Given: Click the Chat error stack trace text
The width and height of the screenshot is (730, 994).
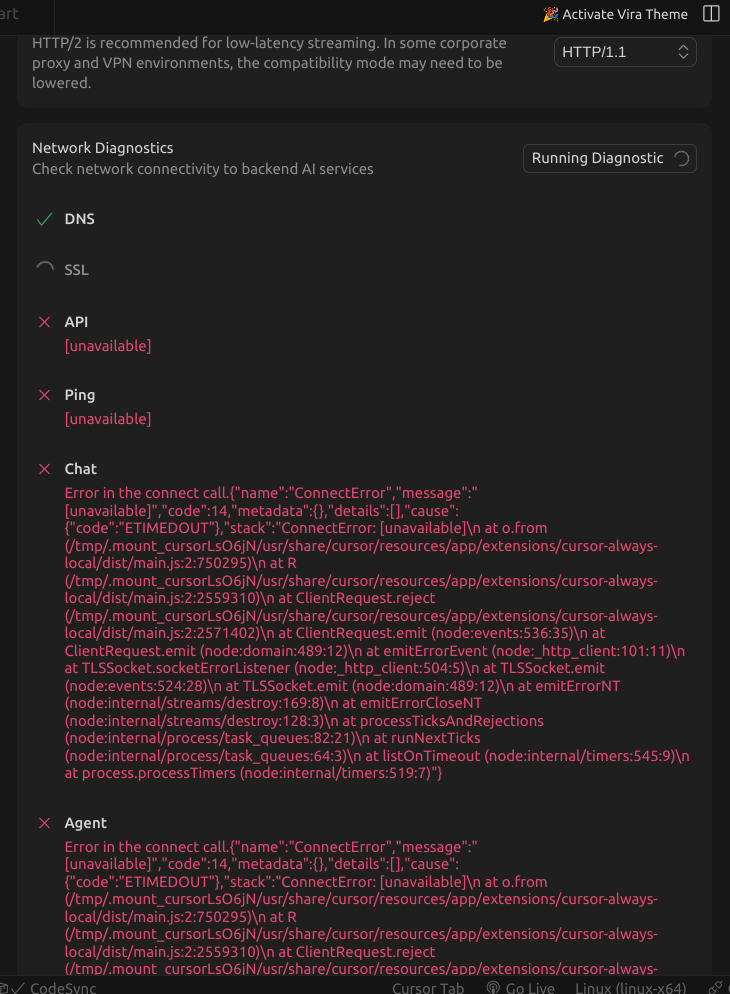Looking at the screenshot, I should 360,632.
